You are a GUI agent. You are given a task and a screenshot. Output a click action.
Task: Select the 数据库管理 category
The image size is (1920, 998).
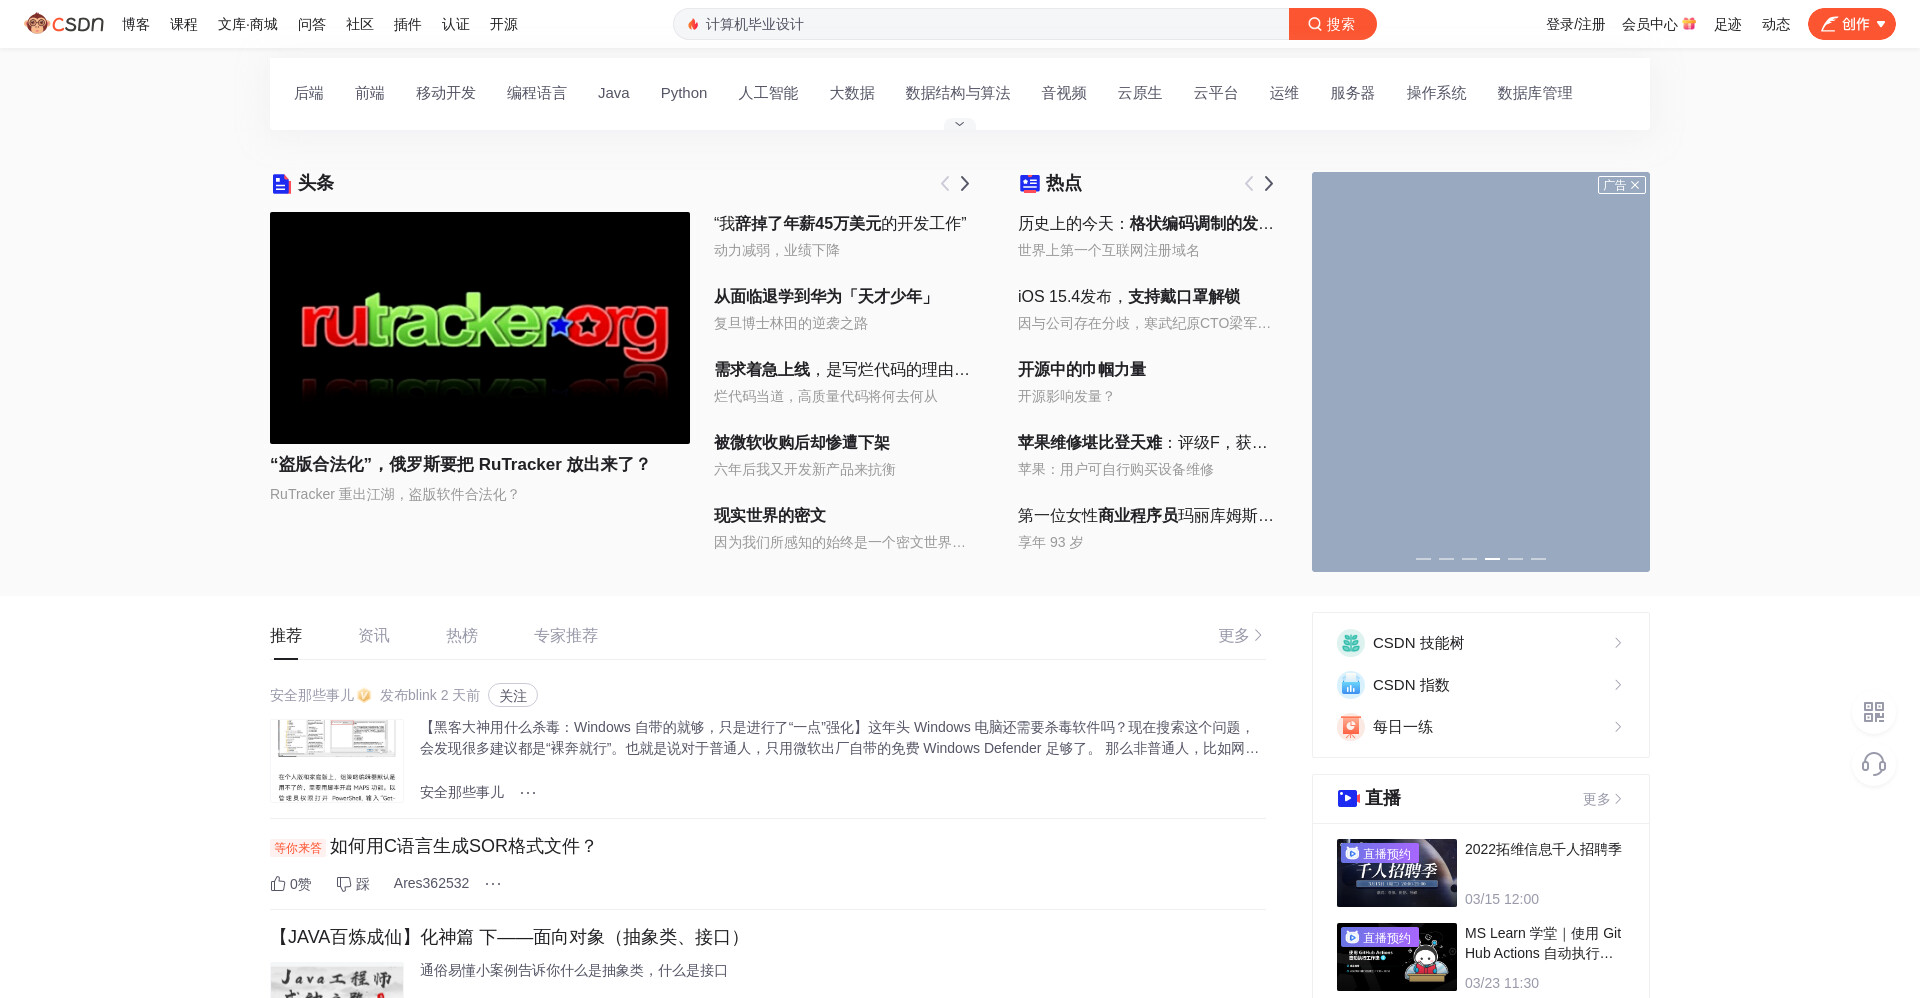coord(1535,93)
